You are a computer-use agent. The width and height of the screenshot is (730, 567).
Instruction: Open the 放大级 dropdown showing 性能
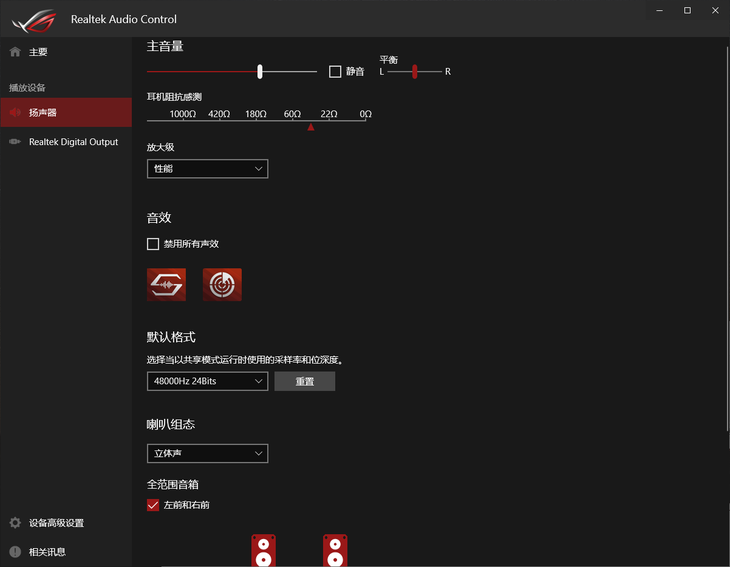(x=207, y=169)
